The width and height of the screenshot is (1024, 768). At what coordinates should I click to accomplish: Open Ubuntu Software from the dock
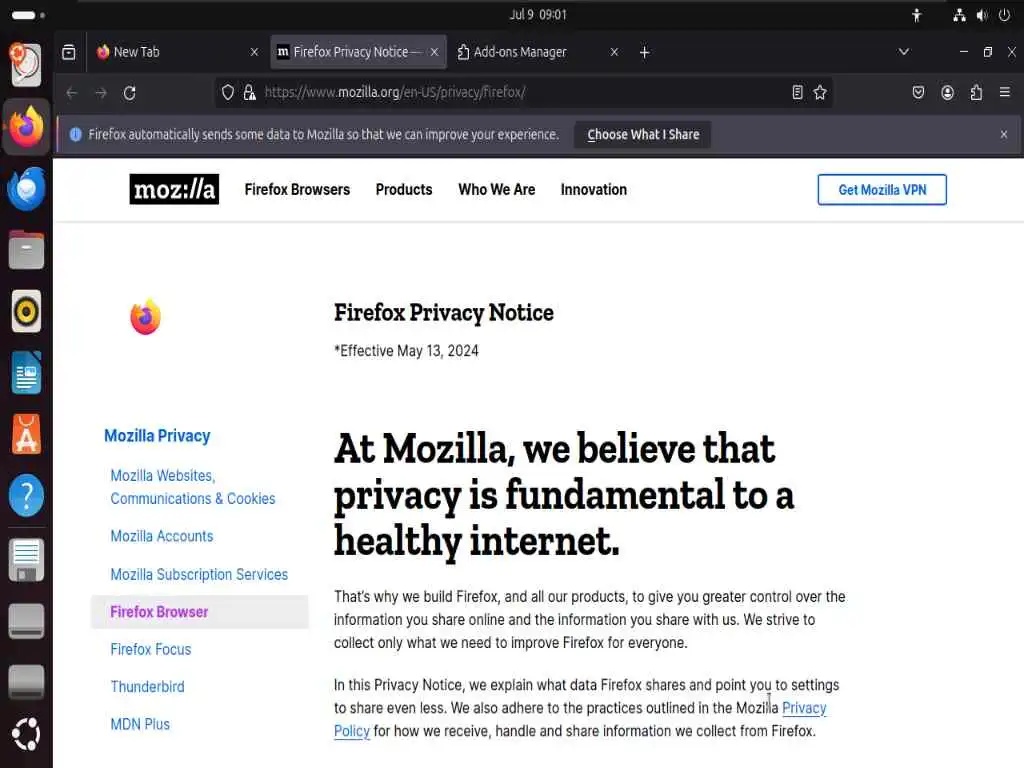[26, 434]
